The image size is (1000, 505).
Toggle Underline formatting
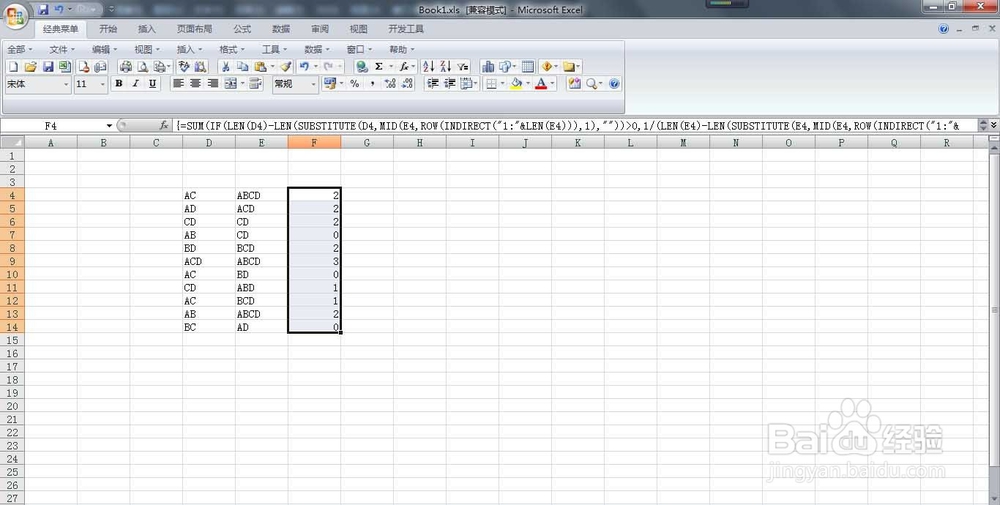(152, 84)
